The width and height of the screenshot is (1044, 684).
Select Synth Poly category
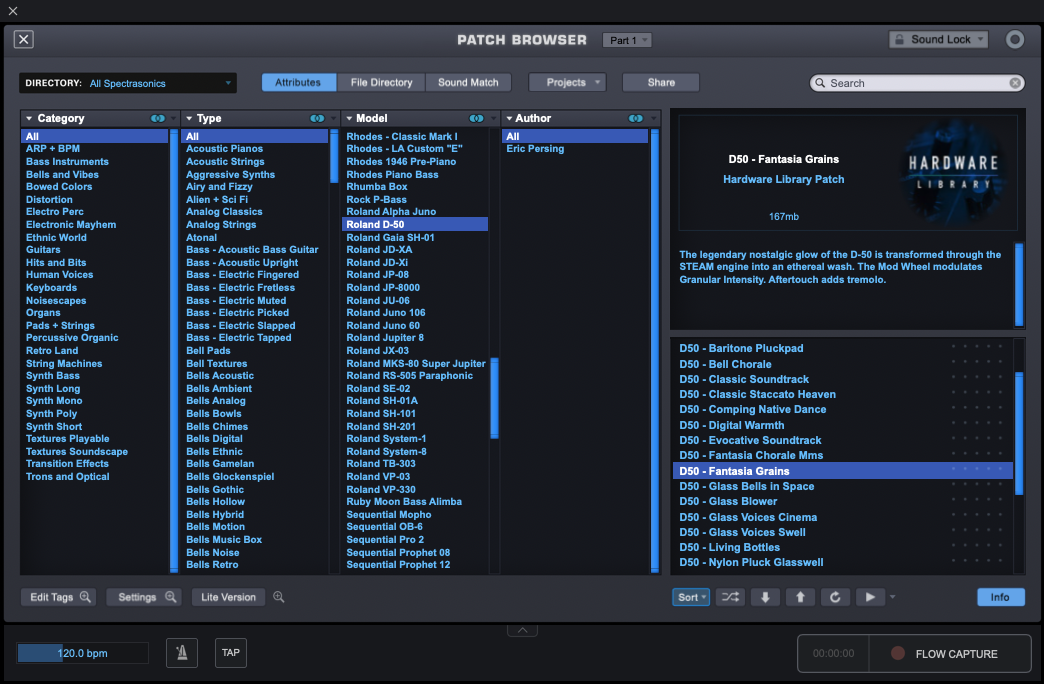[x=51, y=414]
